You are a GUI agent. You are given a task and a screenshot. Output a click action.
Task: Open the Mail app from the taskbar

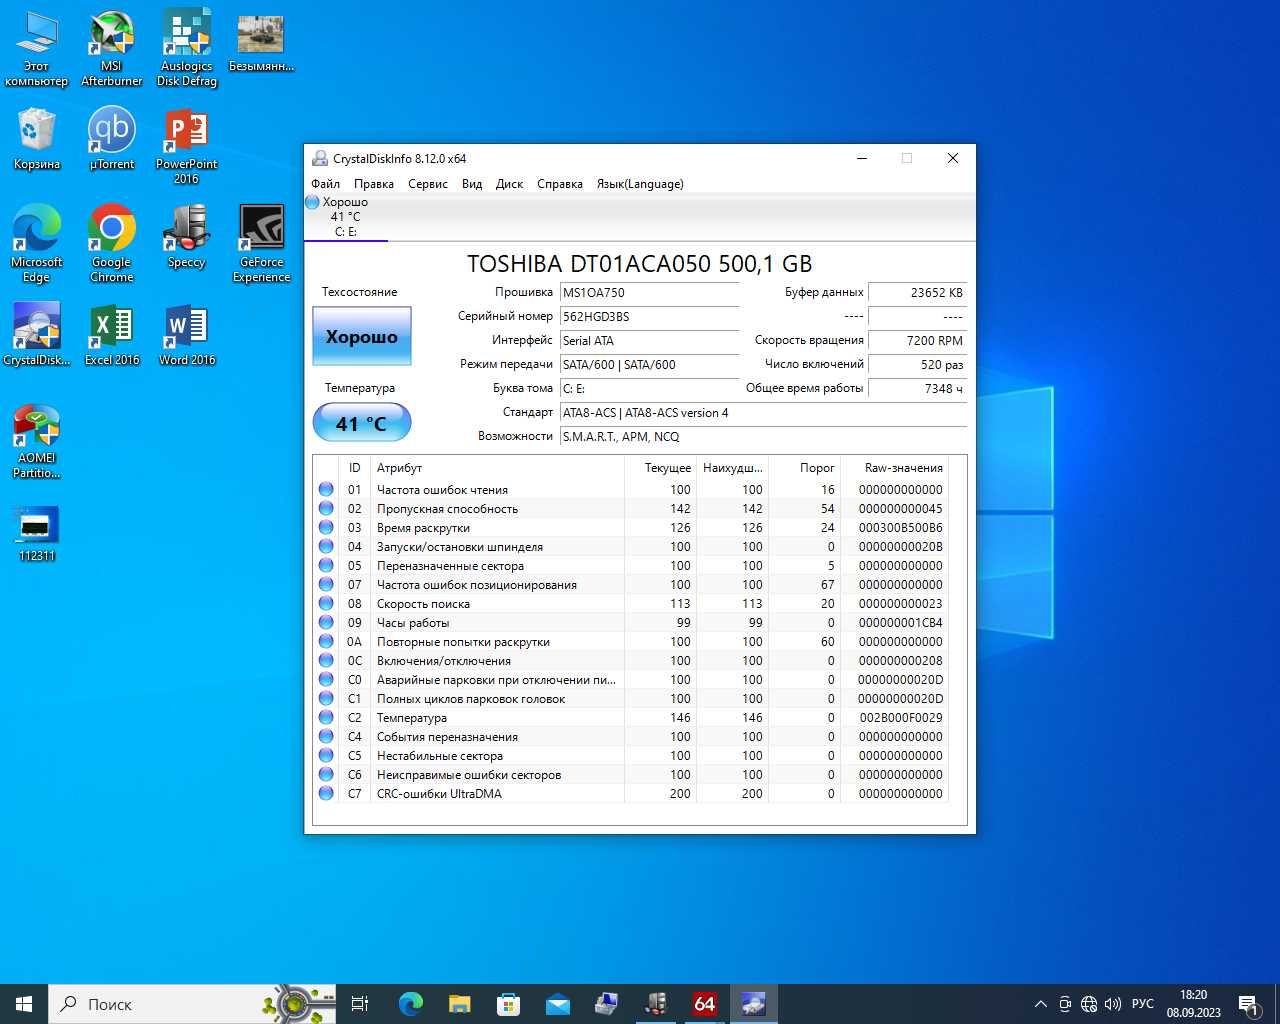[557, 1004]
